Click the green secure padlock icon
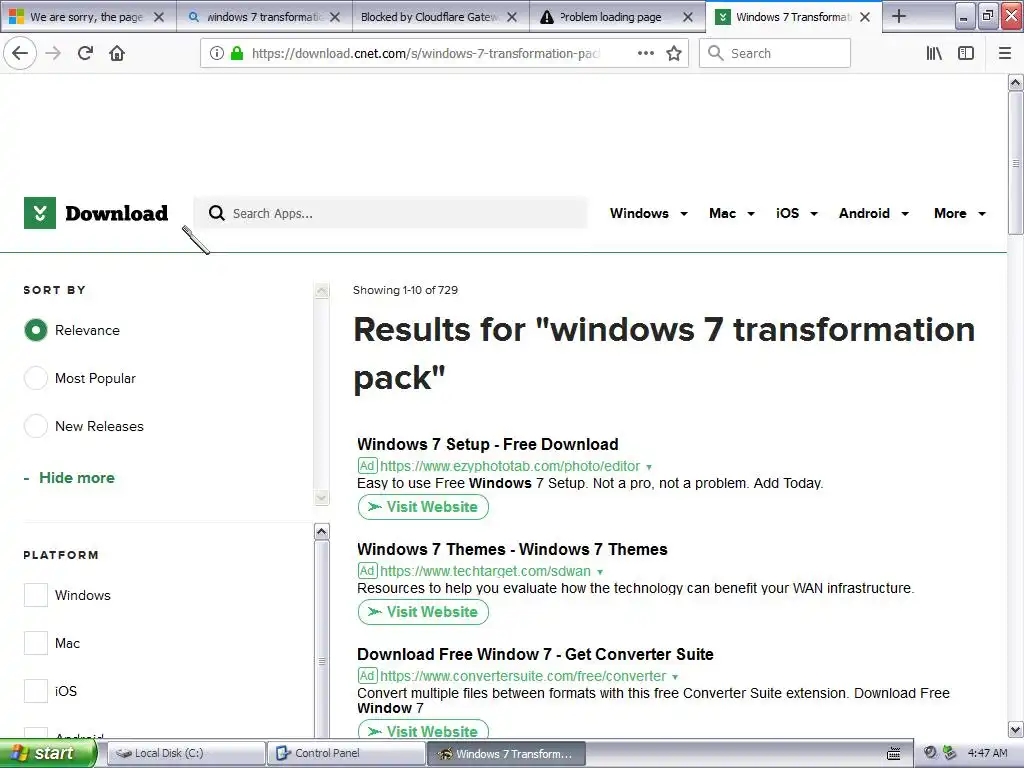The width and height of the screenshot is (1024, 768). pos(237,53)
